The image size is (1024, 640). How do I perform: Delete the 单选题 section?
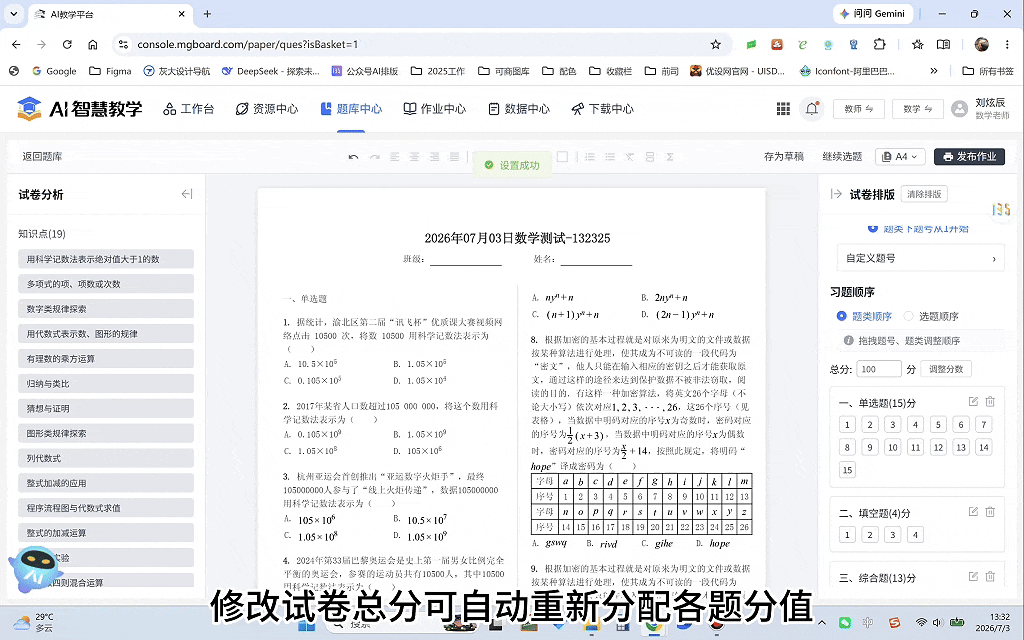[x=990, y=402]
